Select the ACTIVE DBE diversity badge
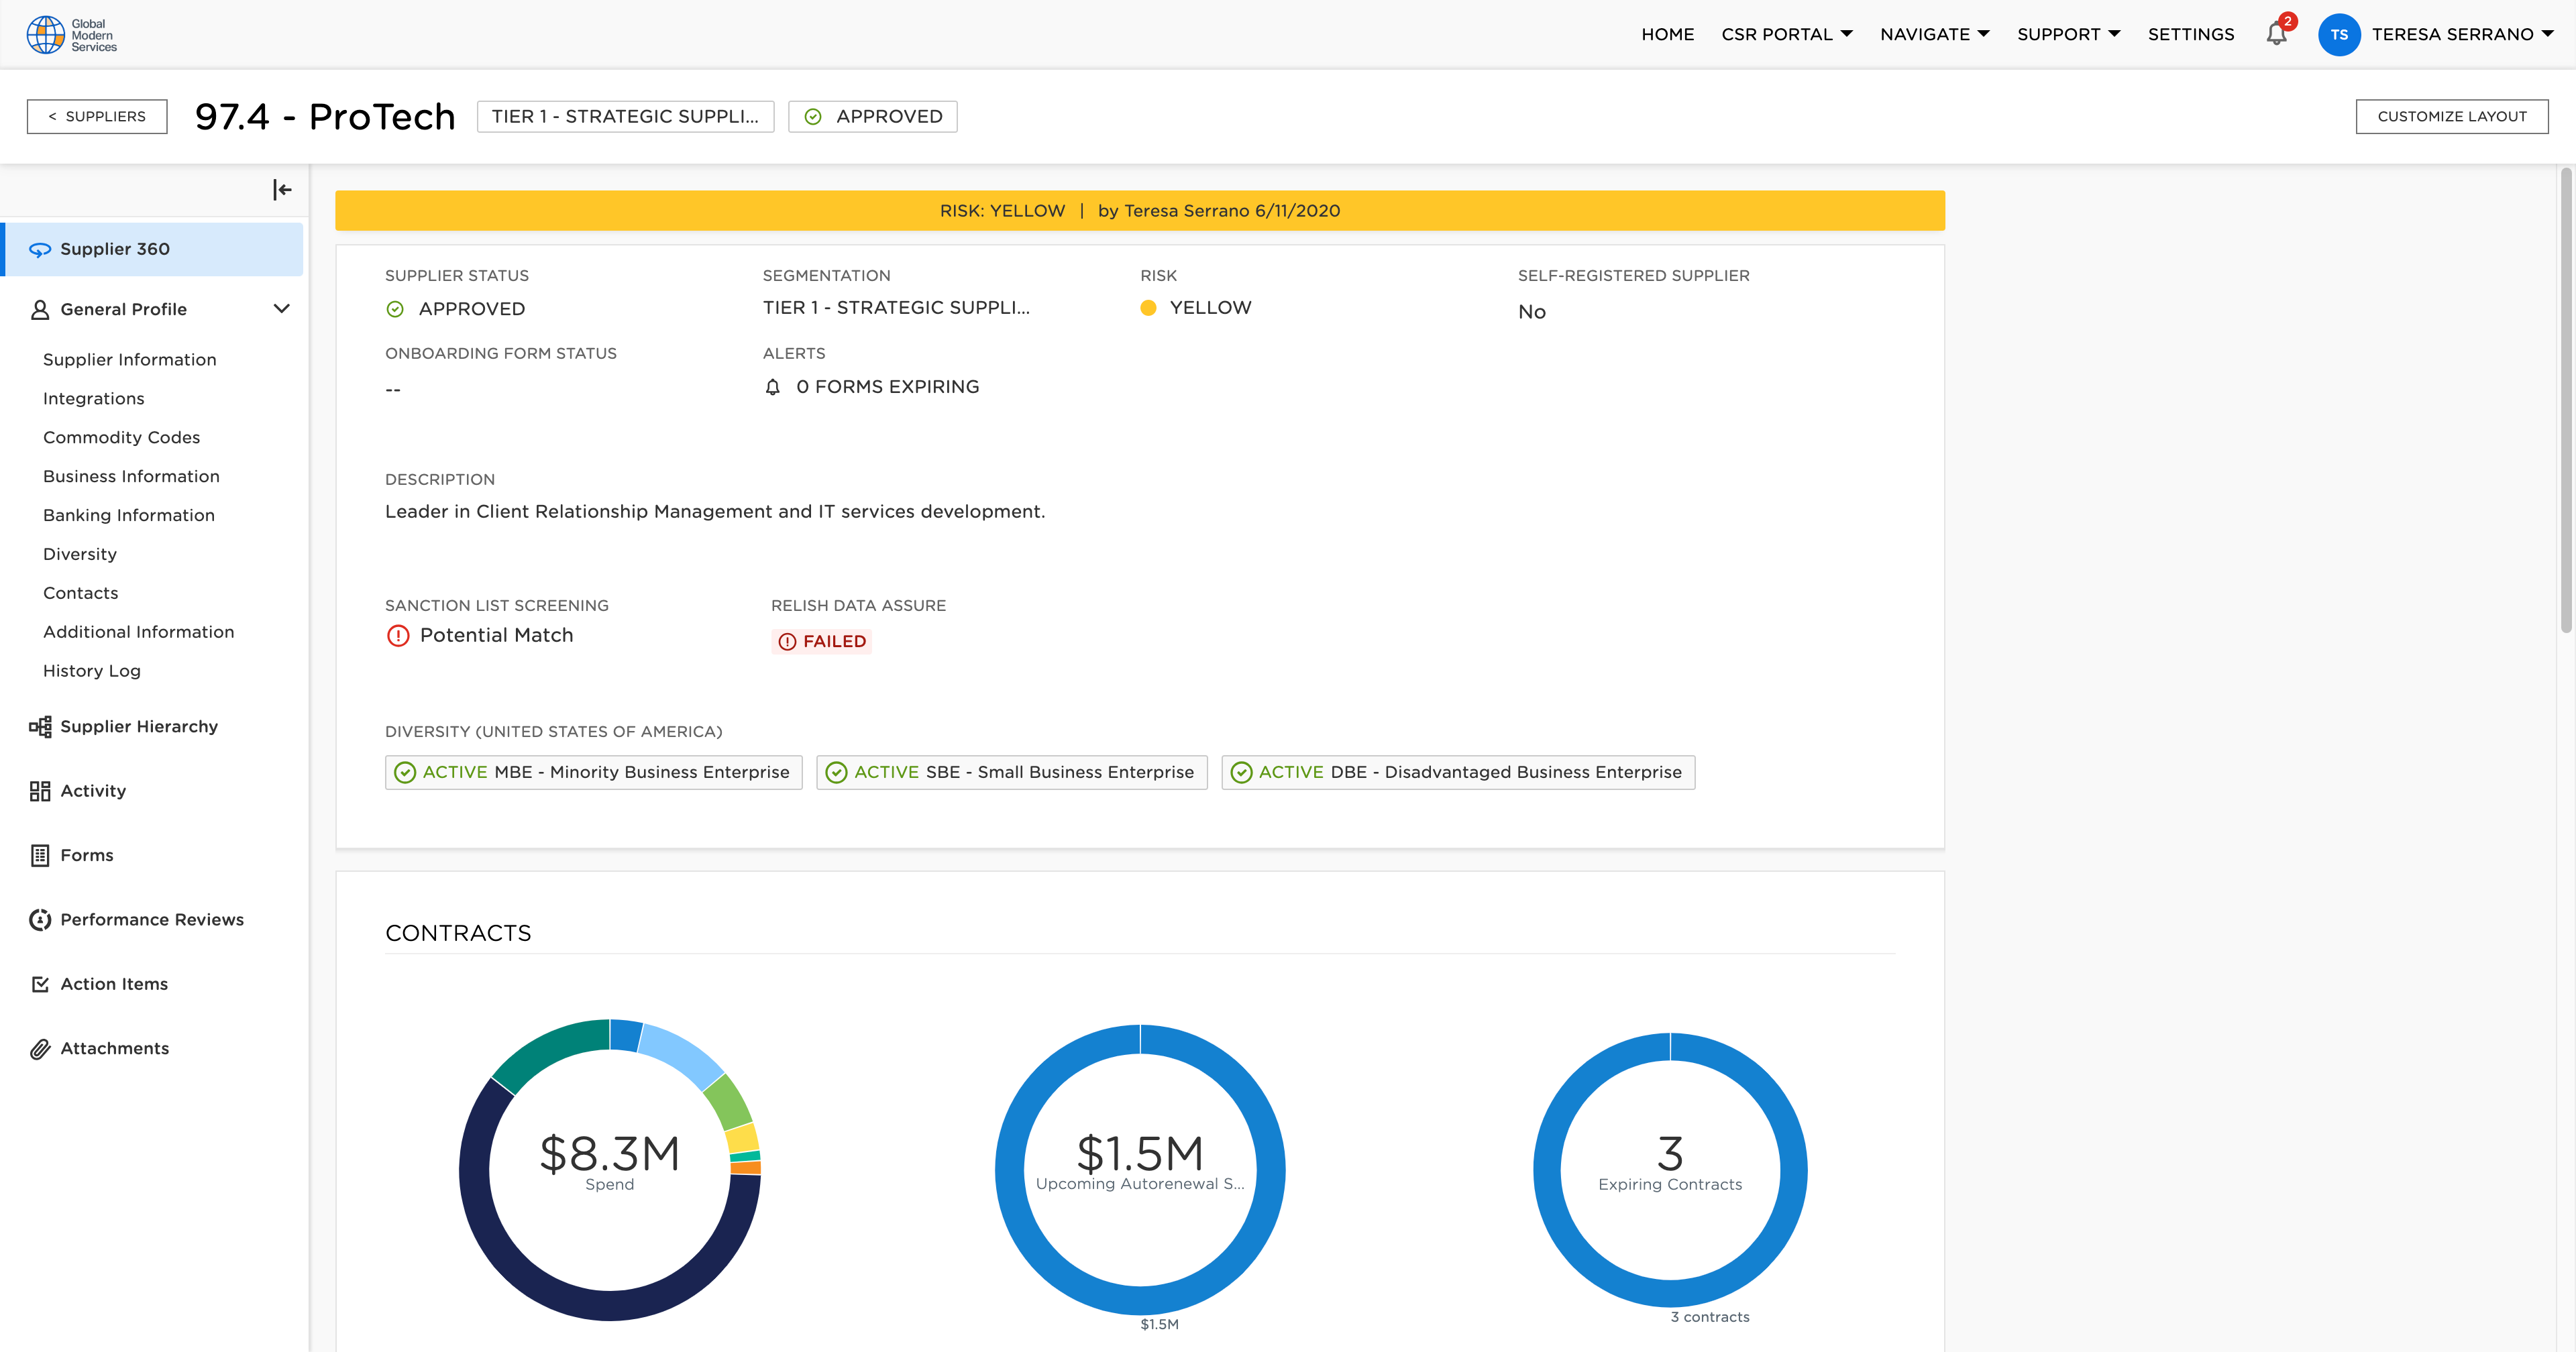This screenshot has width=2576, height=1352. point(1457,772)
